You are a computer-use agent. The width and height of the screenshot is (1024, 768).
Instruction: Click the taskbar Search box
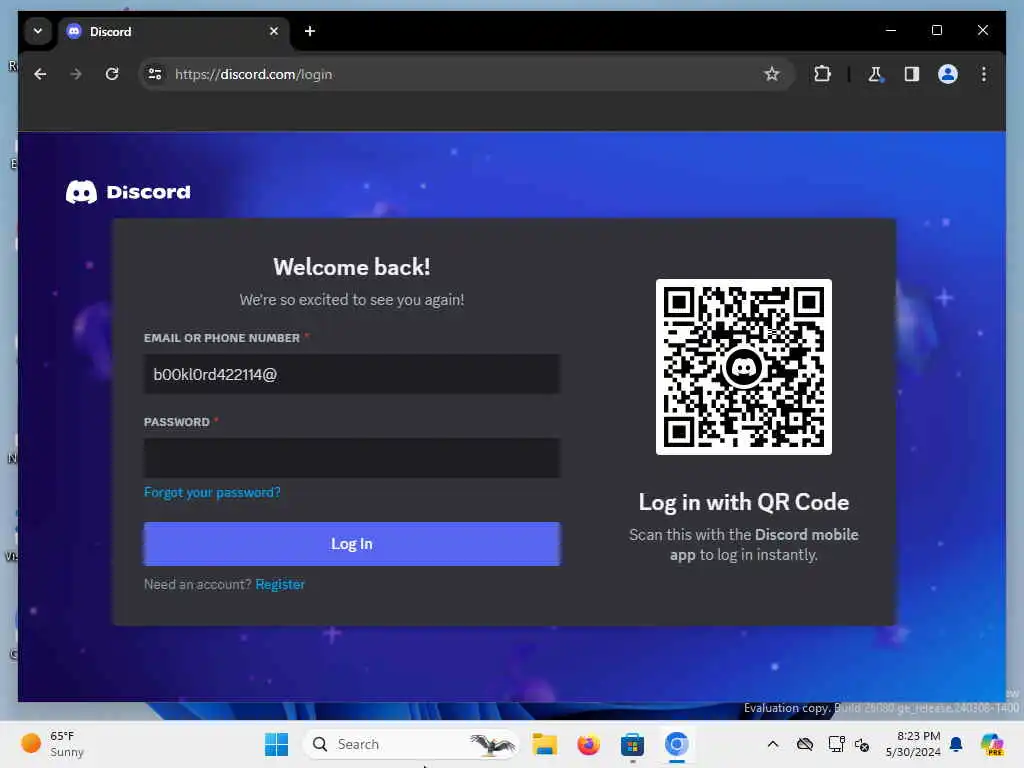[410, 744]
